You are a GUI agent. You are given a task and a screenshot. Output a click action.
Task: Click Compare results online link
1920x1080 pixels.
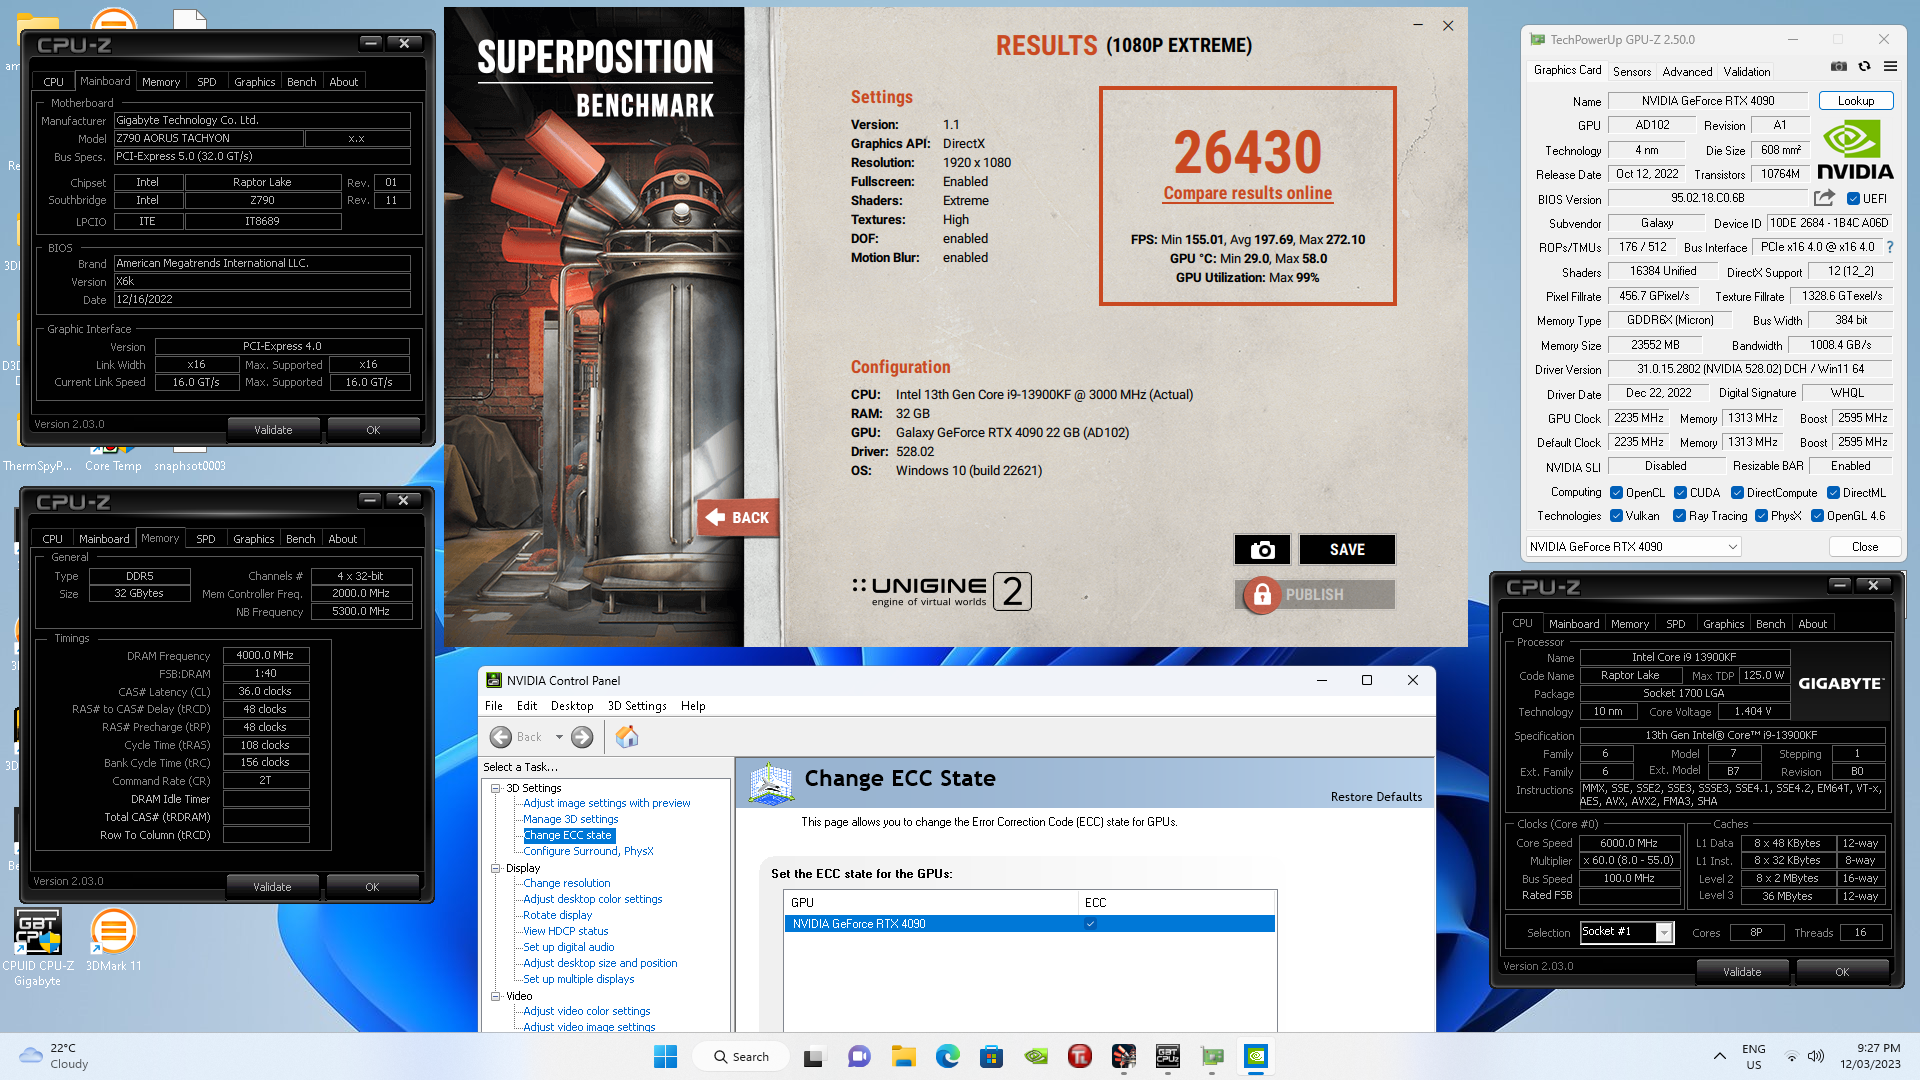pos(1247,193)
